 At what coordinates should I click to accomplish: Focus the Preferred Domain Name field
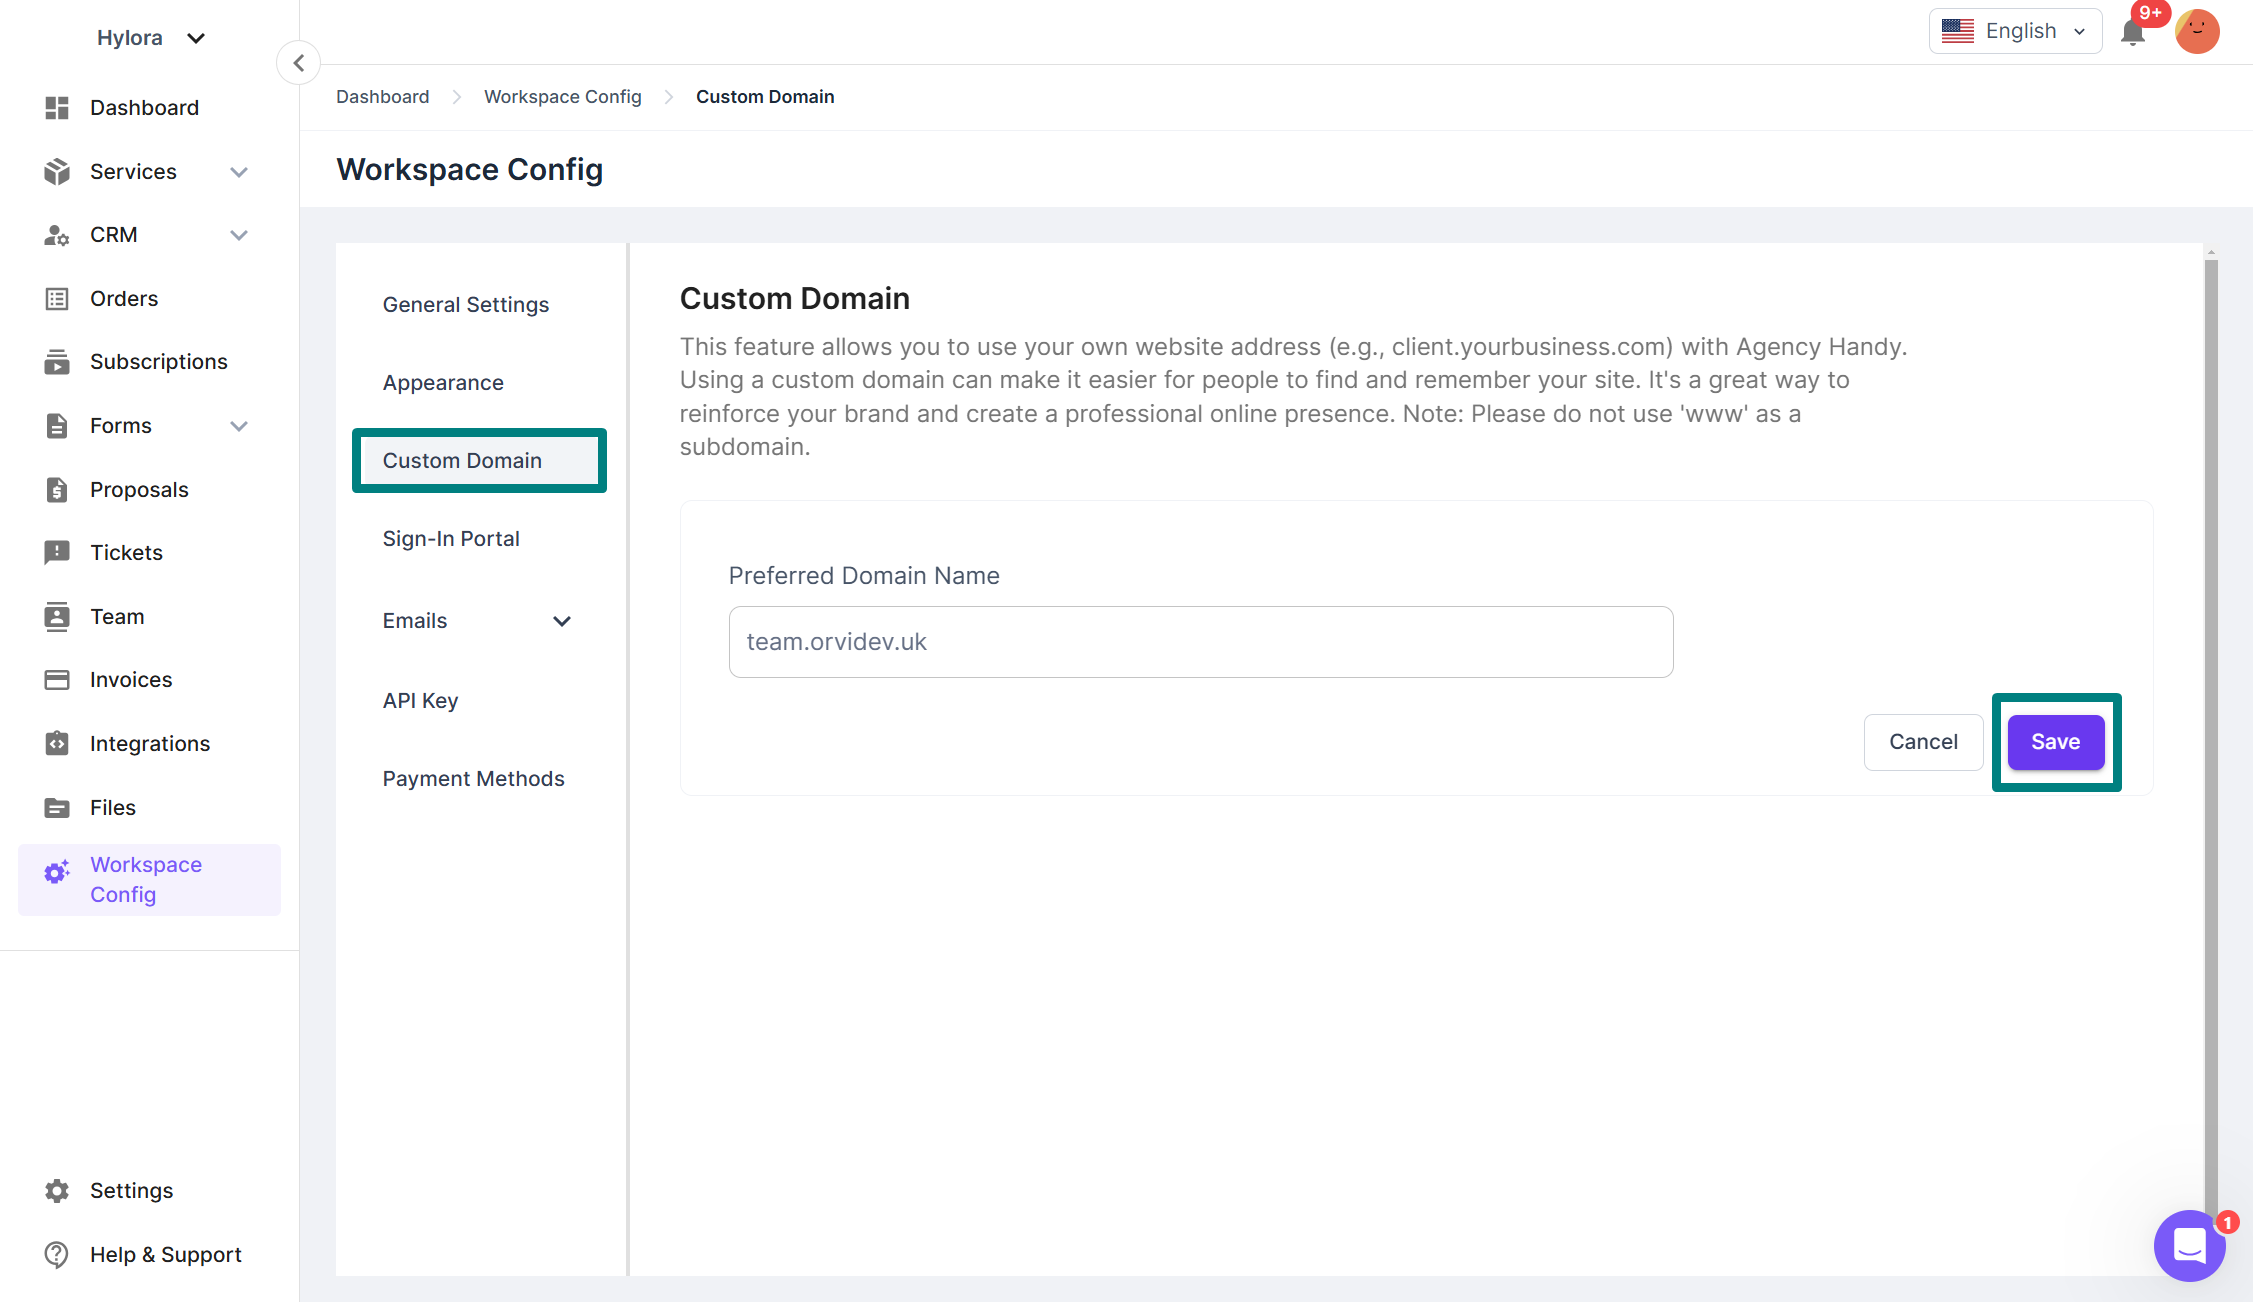pos(1200,642)
